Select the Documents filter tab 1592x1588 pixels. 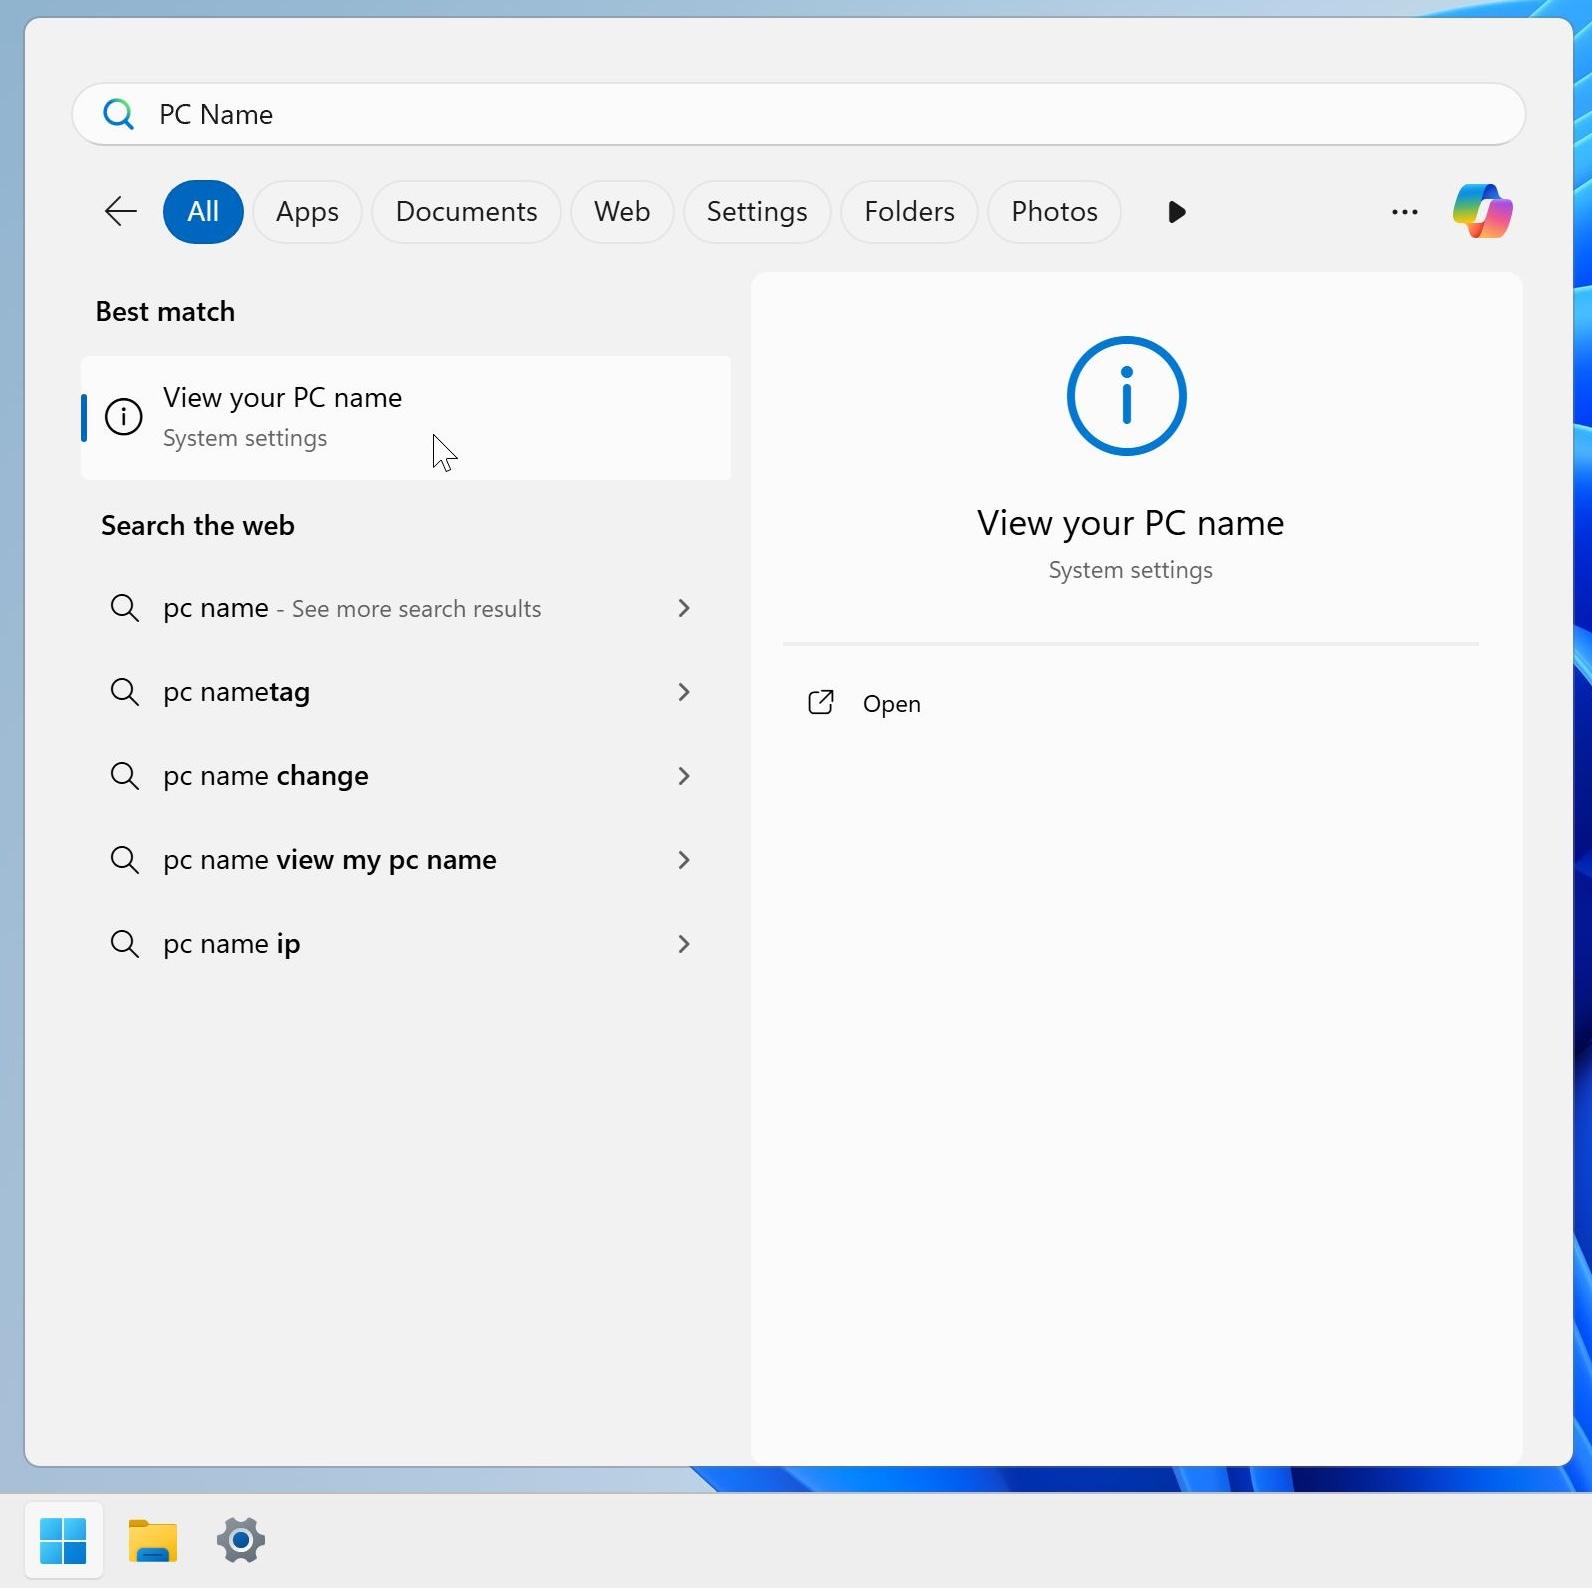click(466, 212)
